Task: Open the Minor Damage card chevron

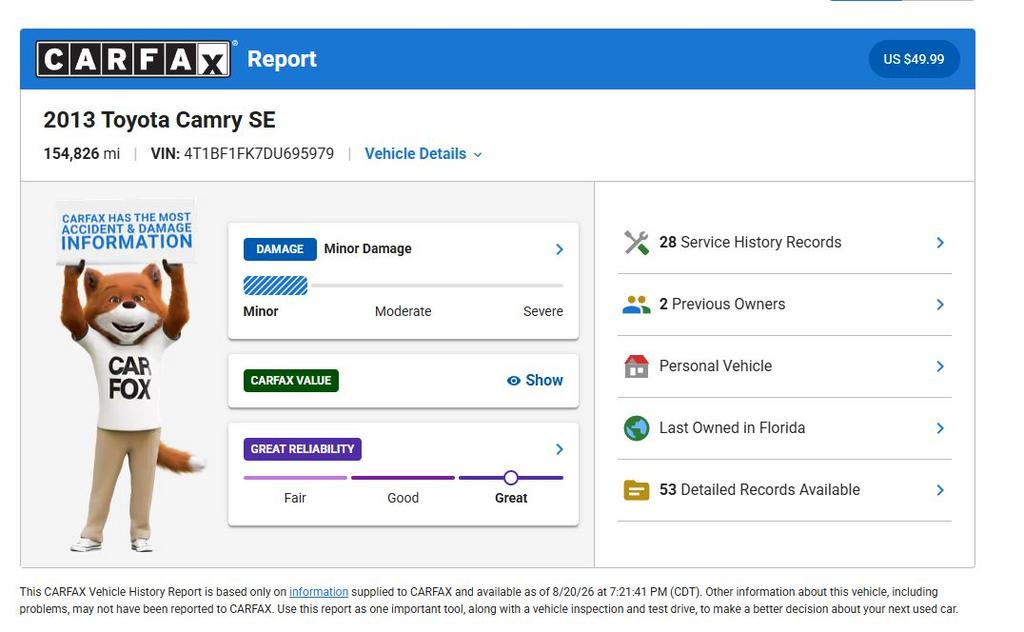Action: tap(559, 249)
